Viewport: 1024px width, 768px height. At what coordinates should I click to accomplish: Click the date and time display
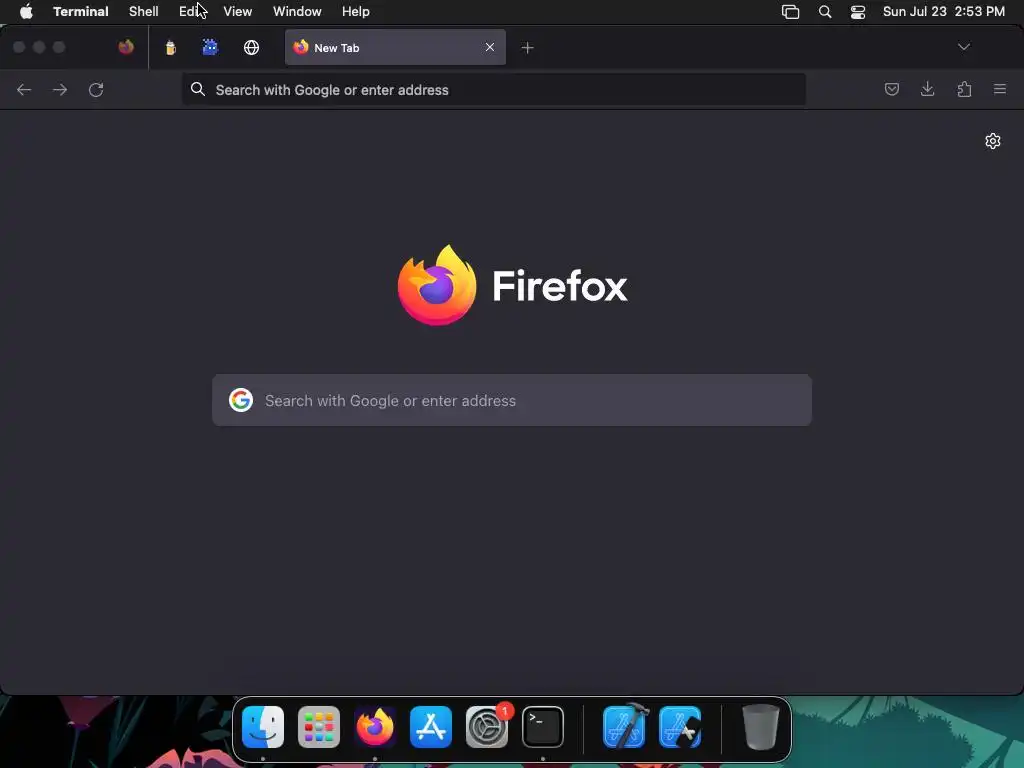pyautogui.click(x=944, y=12)
